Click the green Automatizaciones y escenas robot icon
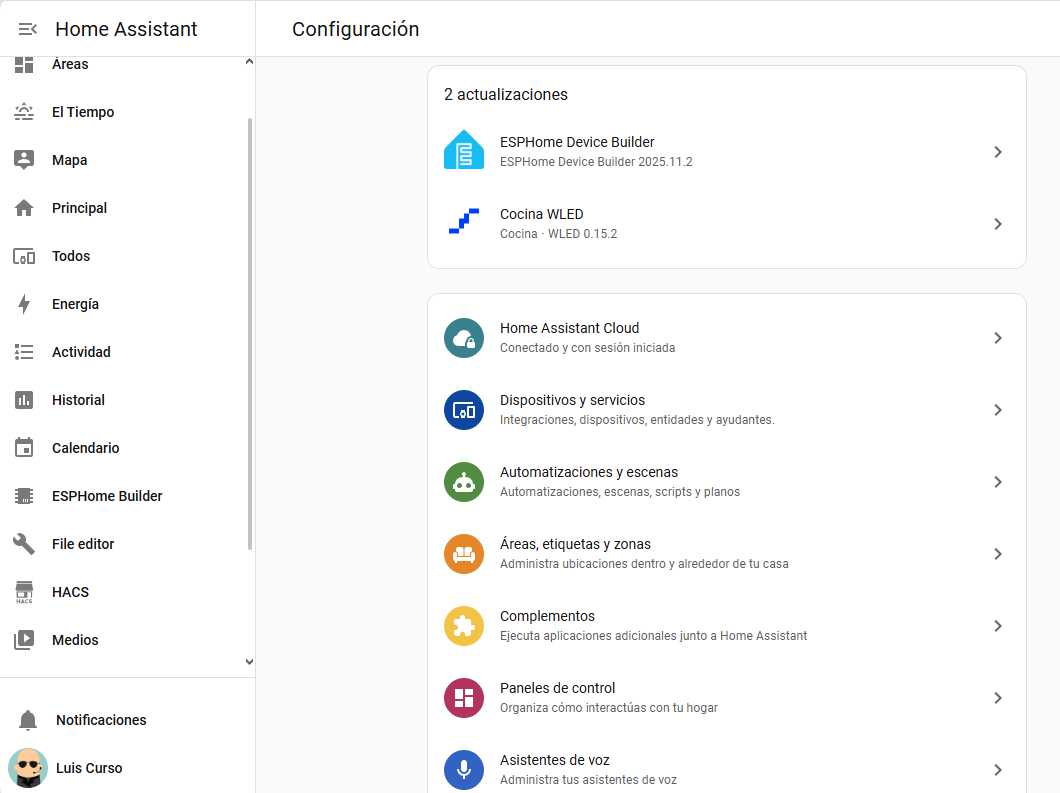This screenshot has height=793, width=1060. [x=464, y=482]
